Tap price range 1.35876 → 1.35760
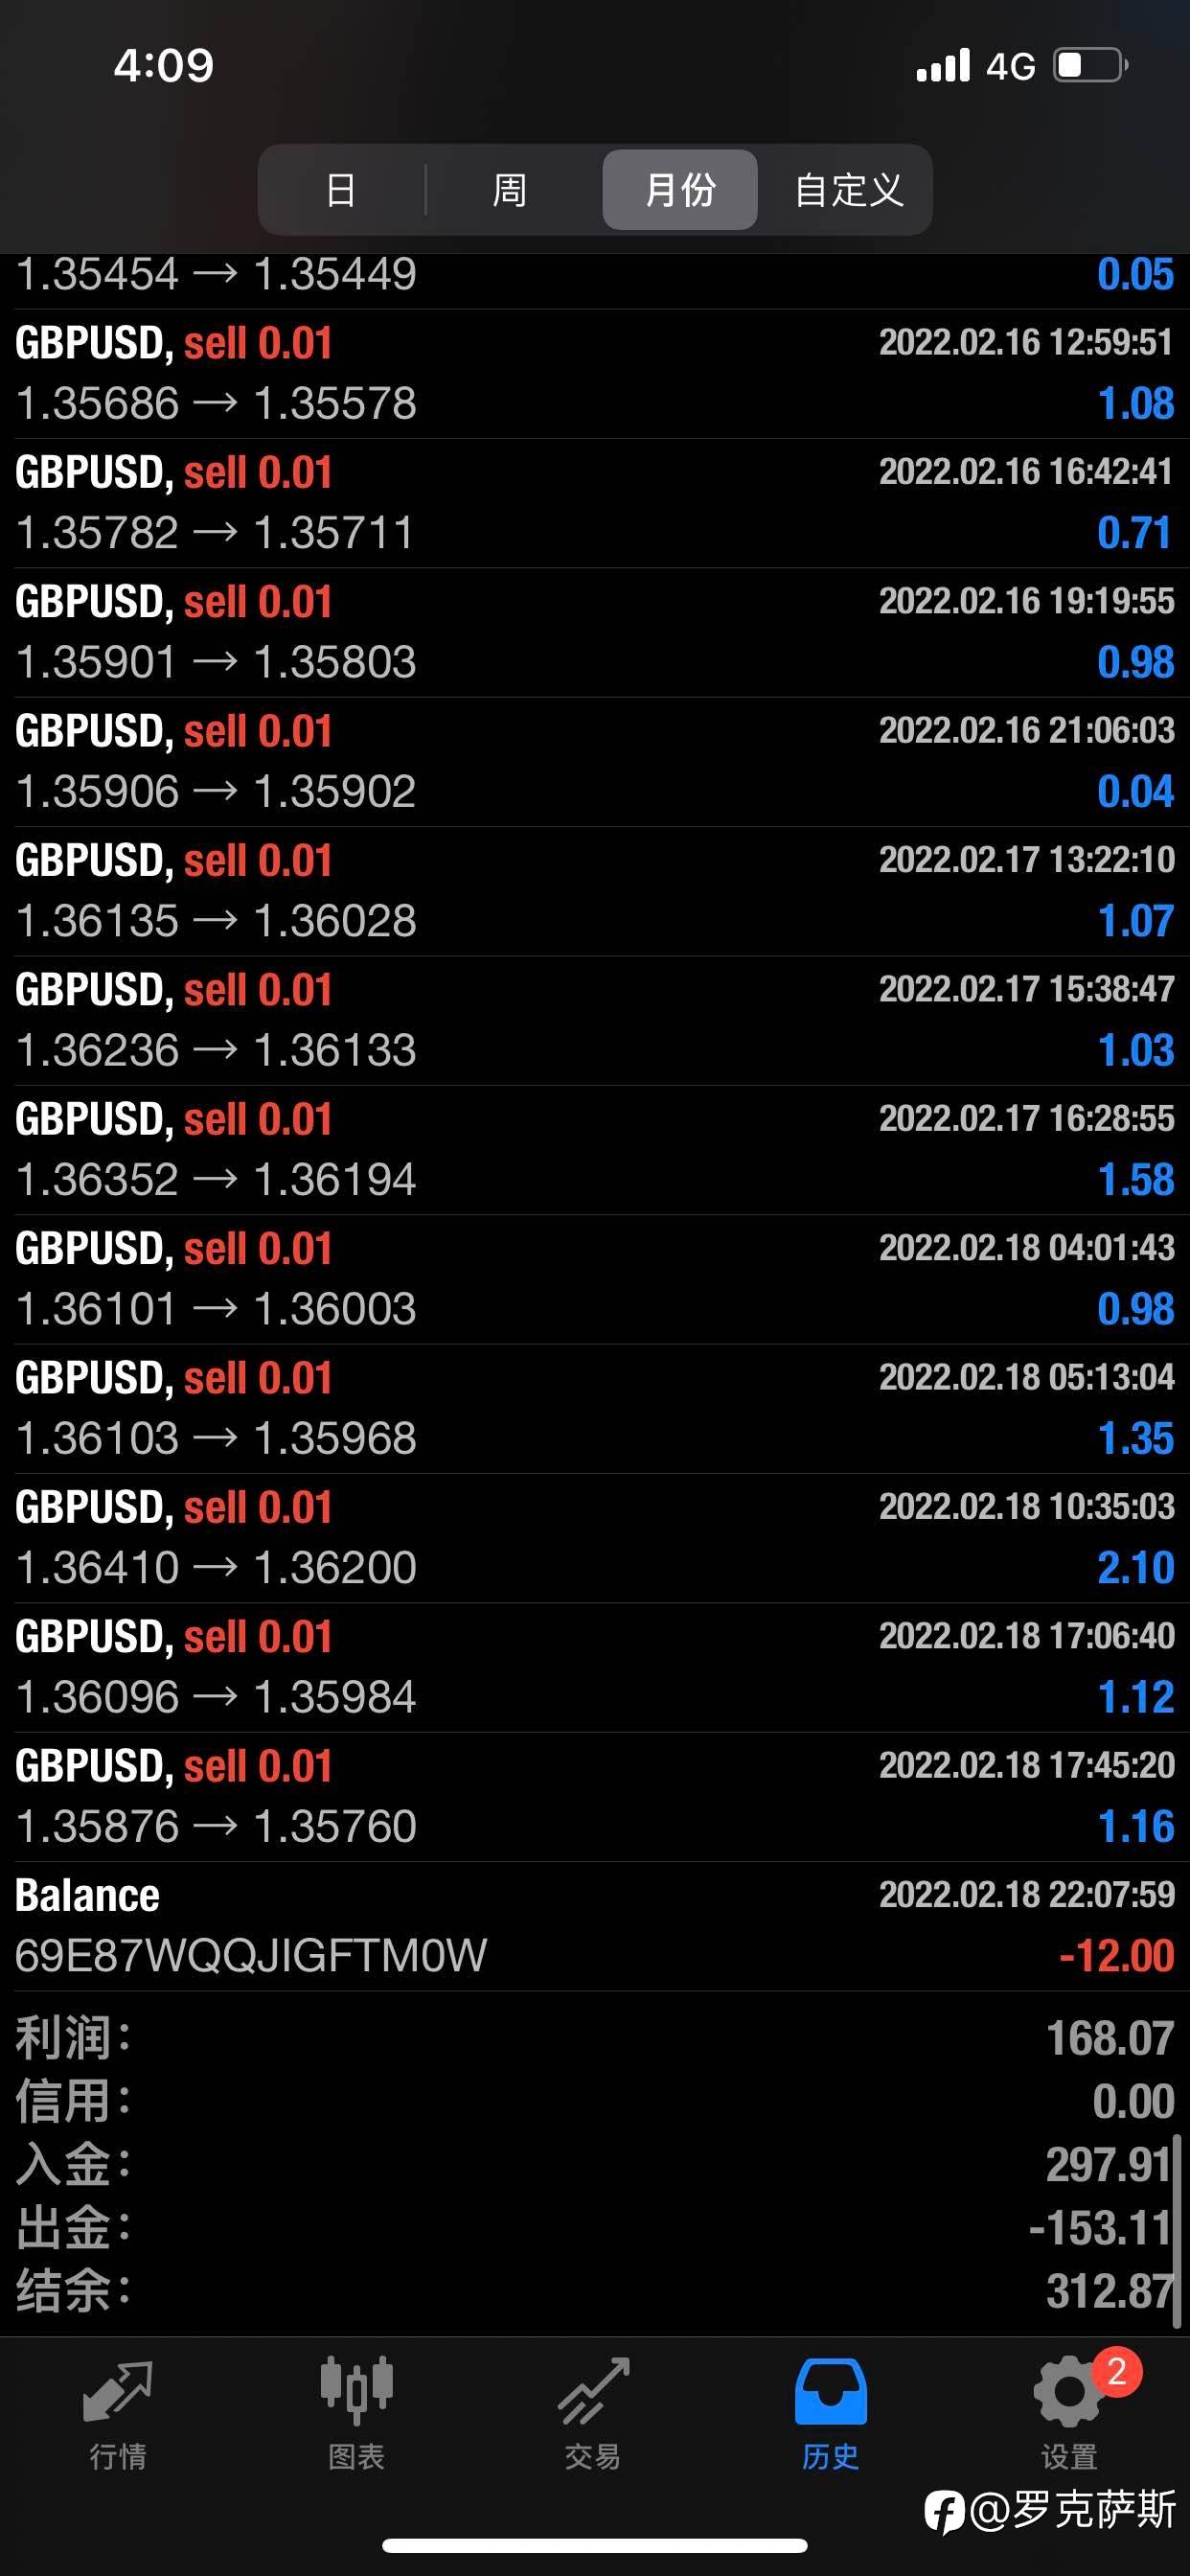 (x=216, y=1826)
